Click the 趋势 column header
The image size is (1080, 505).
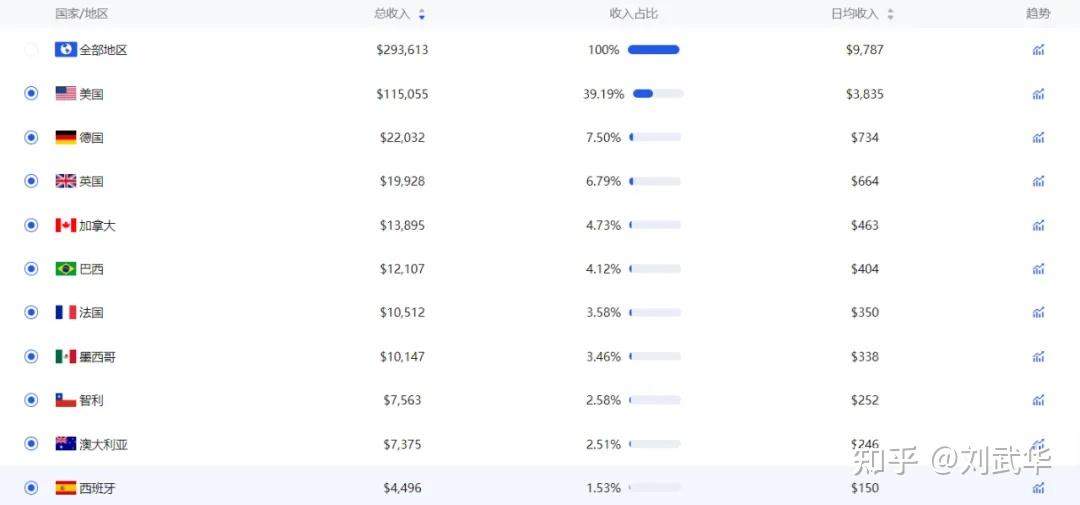pos(1038,14)
